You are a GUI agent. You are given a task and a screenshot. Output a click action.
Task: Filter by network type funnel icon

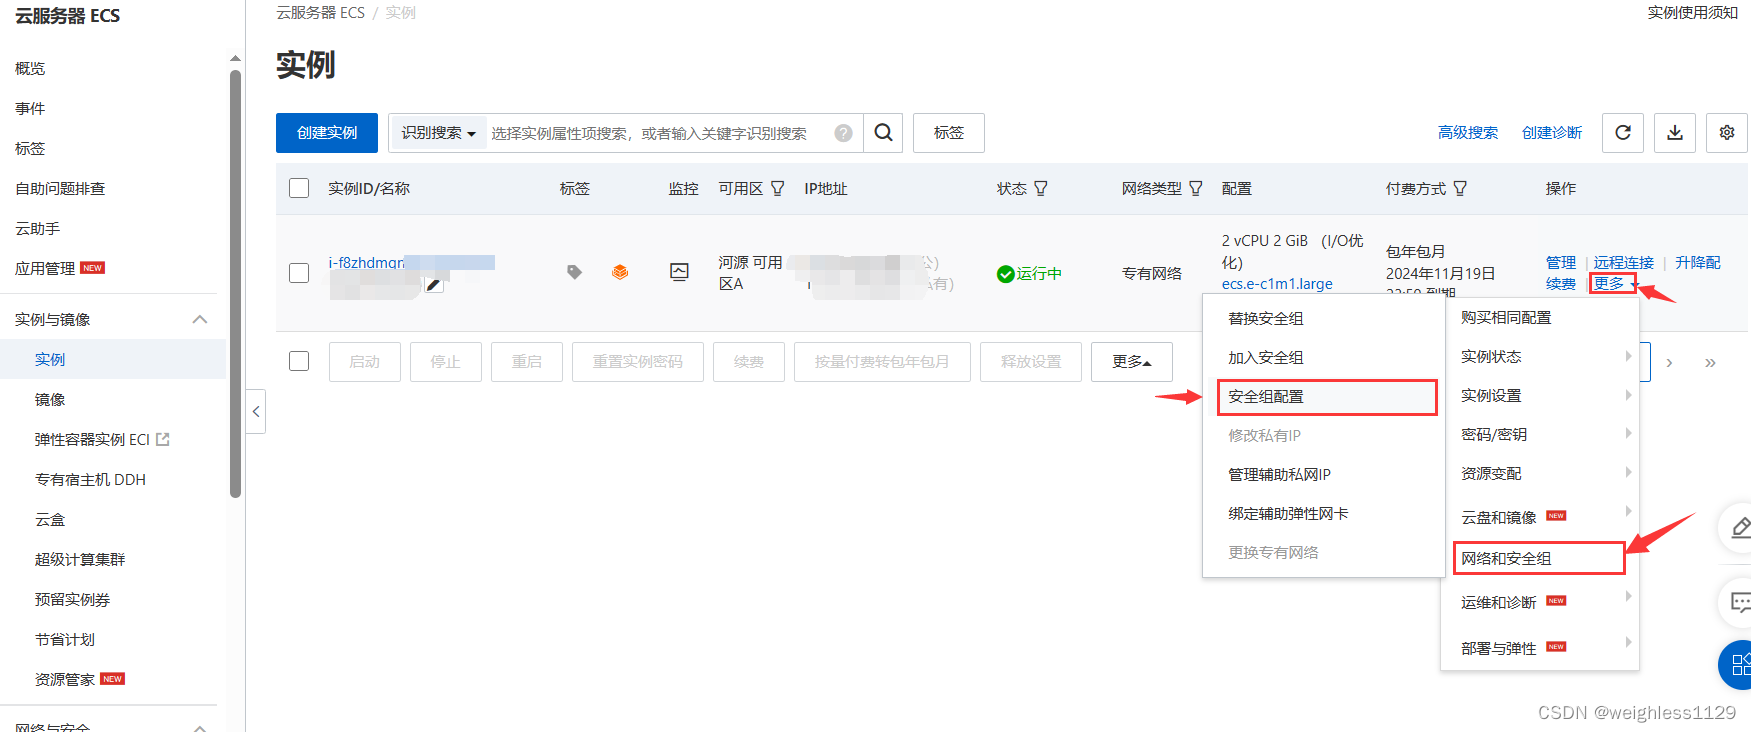pos(1196,188)
